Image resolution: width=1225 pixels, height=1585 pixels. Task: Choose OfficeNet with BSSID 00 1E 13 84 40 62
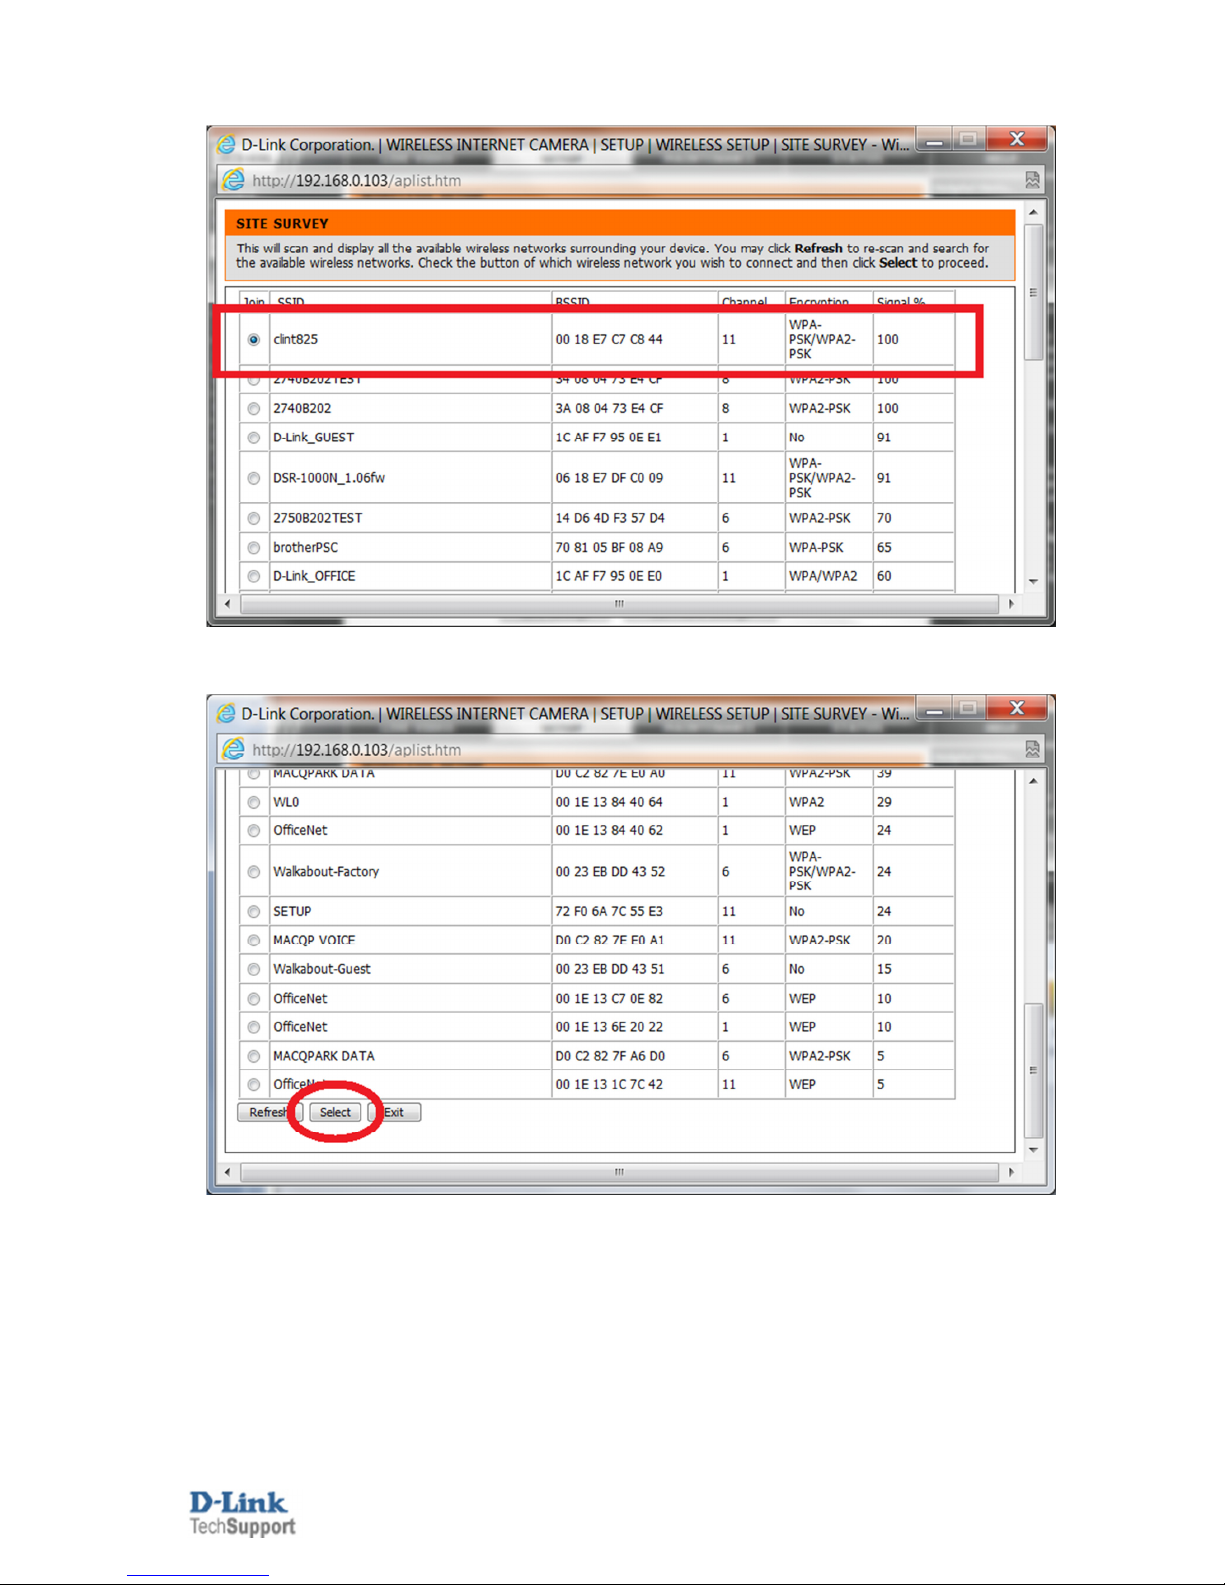pyautogui.click(x=254, y=831)
